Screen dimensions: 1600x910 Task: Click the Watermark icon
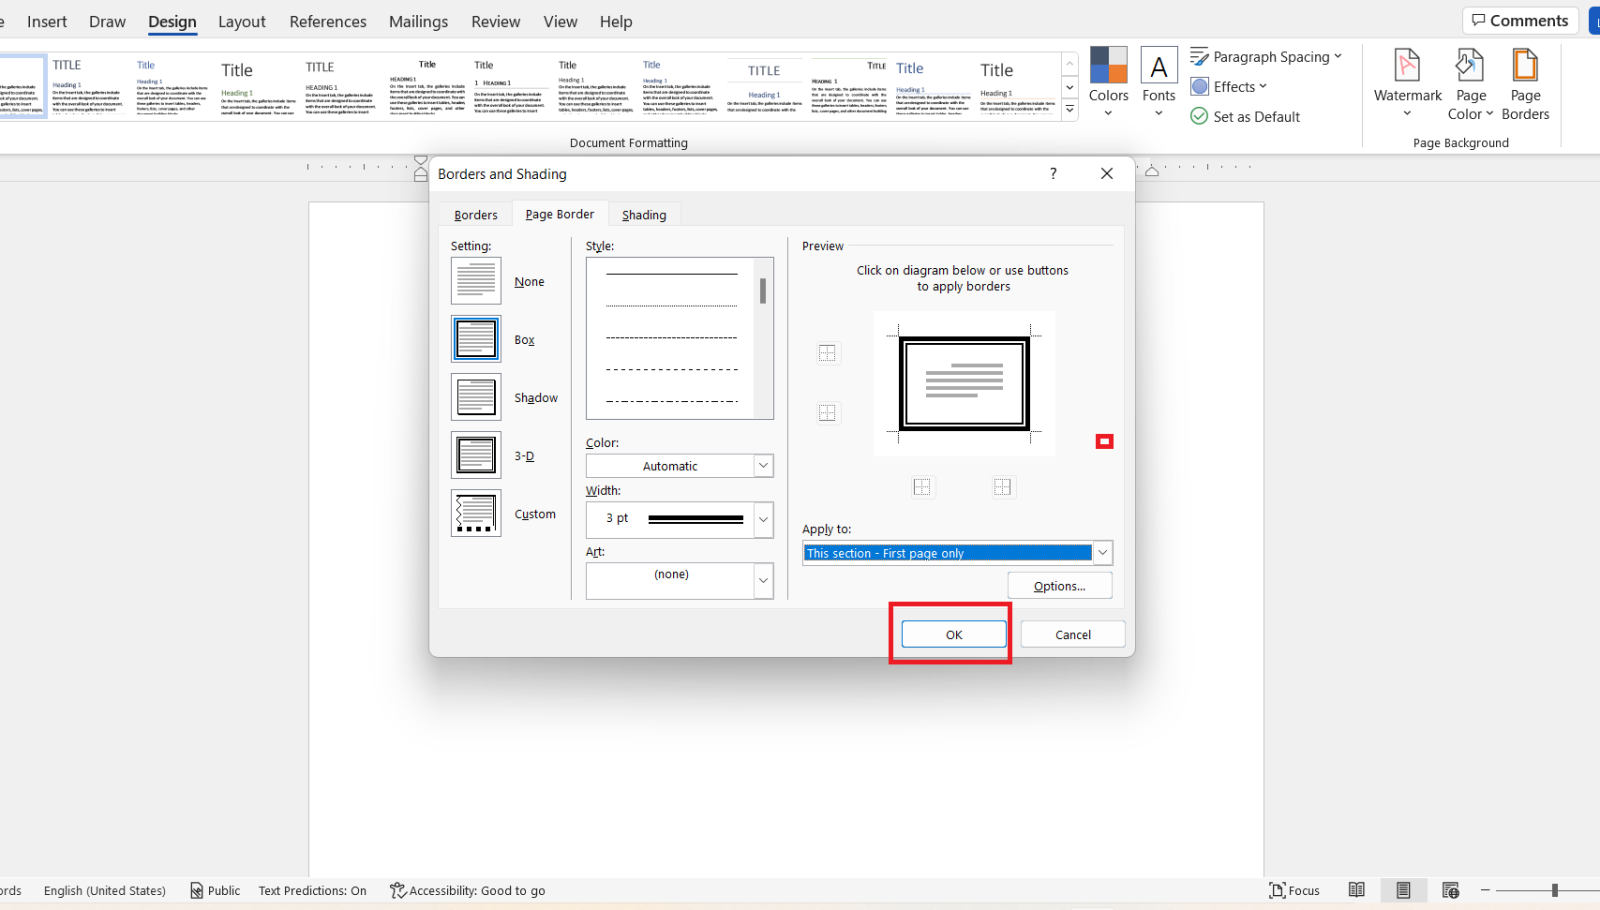pyautogui.click(x=1407, y=68)
